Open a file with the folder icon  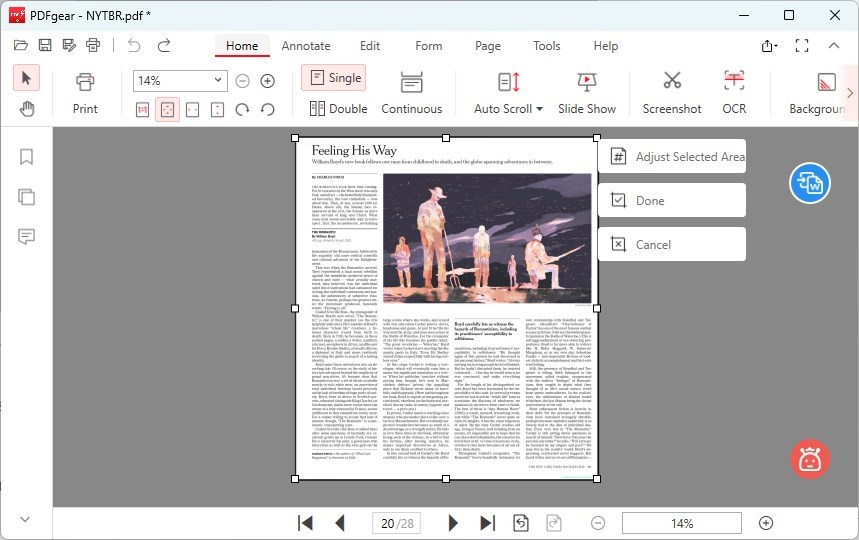pos(21,45)
